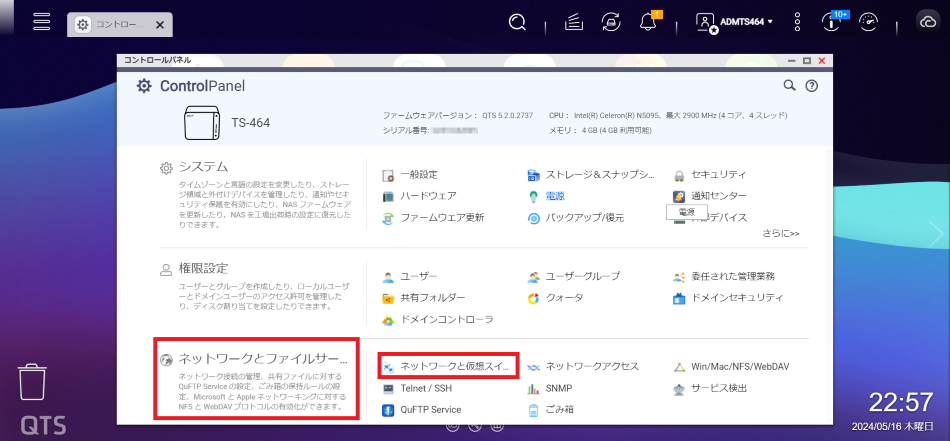Viewport: 950px width, 441px height.
Task: Open Control Panel help question mark
Action: coord(811,86)
